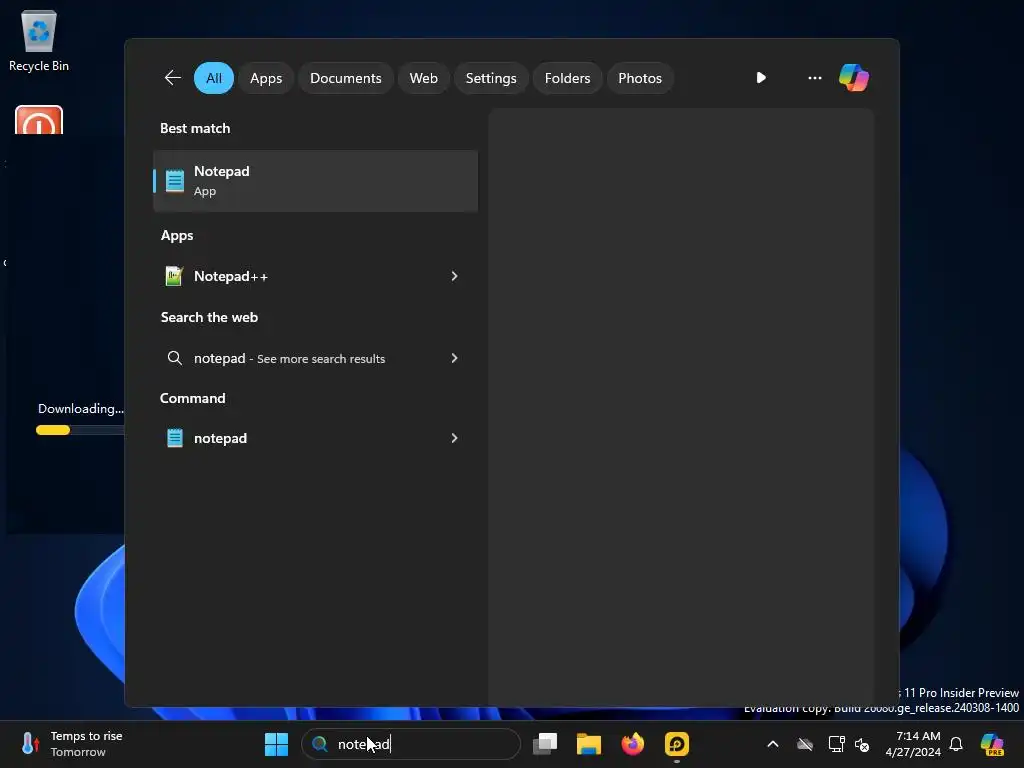Switch to the Settings filter tab
Image resolution: width=1024 pixels, height=768 pixels.
[491, 78]
